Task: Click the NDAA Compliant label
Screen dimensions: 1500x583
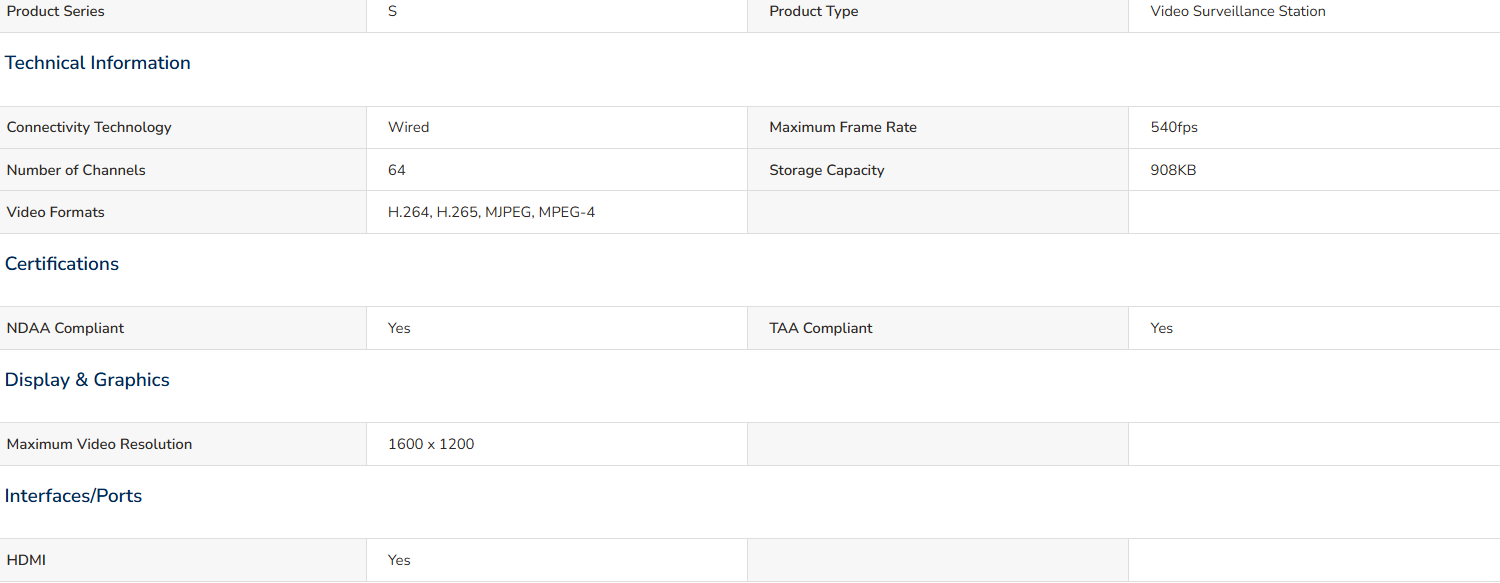Action: click(66, 328)
